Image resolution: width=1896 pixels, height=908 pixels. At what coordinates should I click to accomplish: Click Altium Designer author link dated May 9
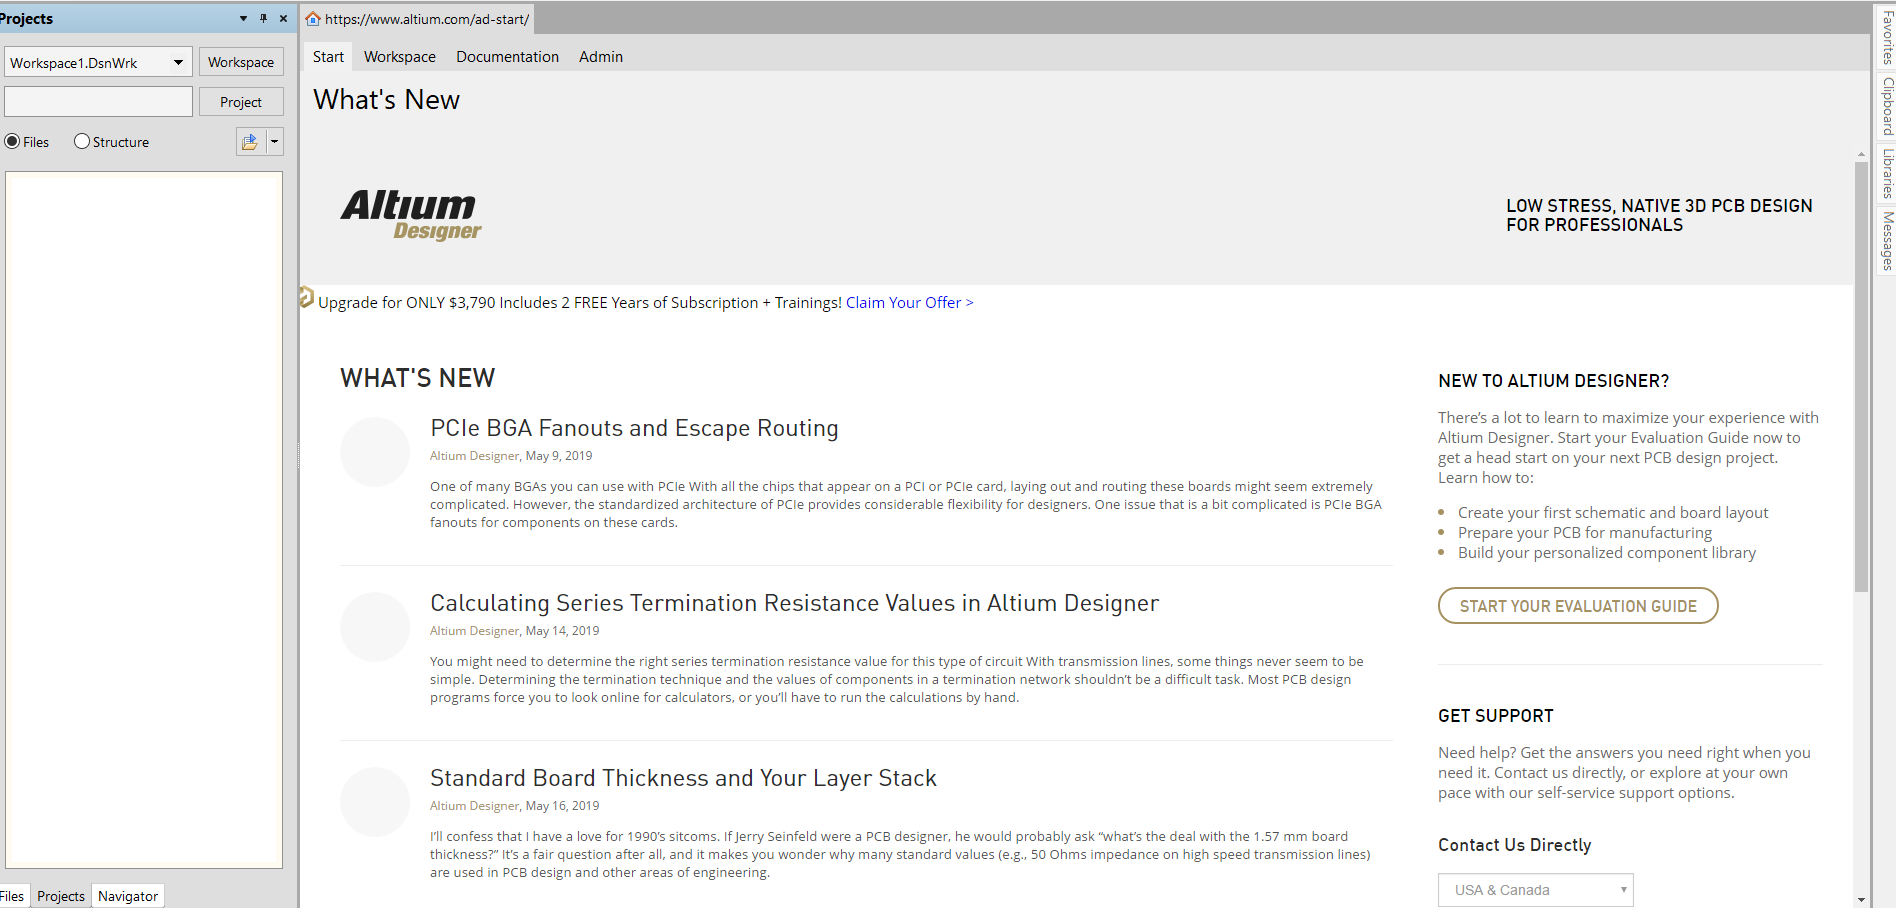click(475, 456)
